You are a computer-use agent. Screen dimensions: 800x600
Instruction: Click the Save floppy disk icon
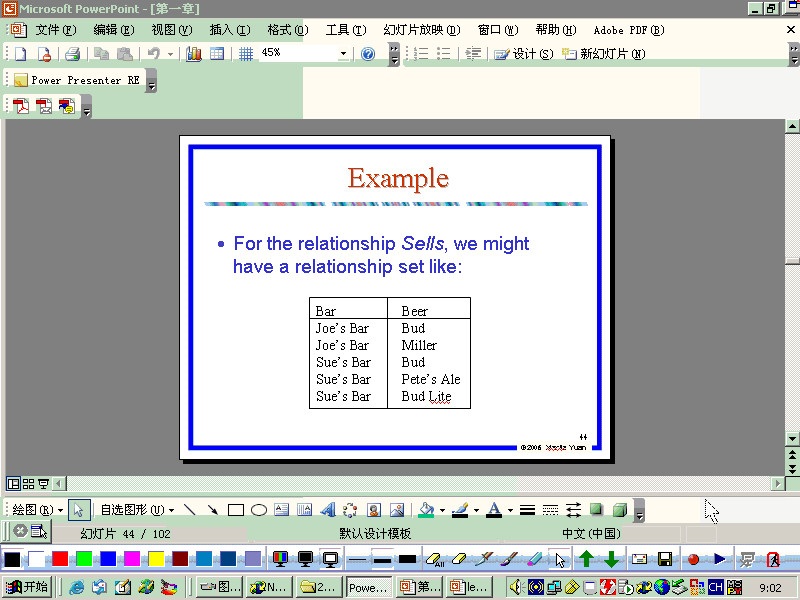665,559
